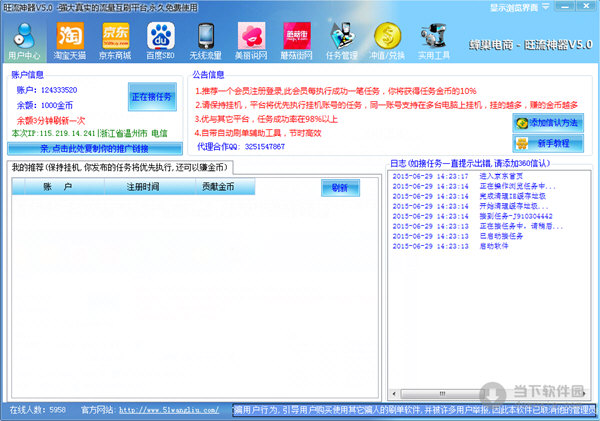This screenshot has width=600, height=421.
Task: Copy promotion link via 亲,点击此处复制你的推广链接
Action: click(x=95, y=148)
